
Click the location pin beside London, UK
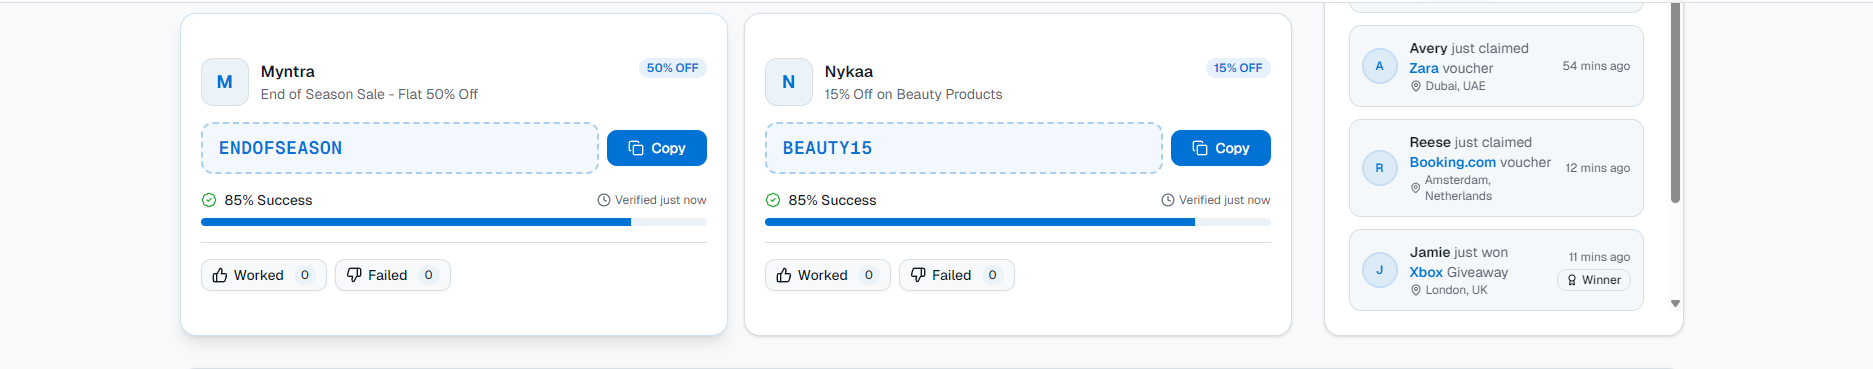point(1416,290)
